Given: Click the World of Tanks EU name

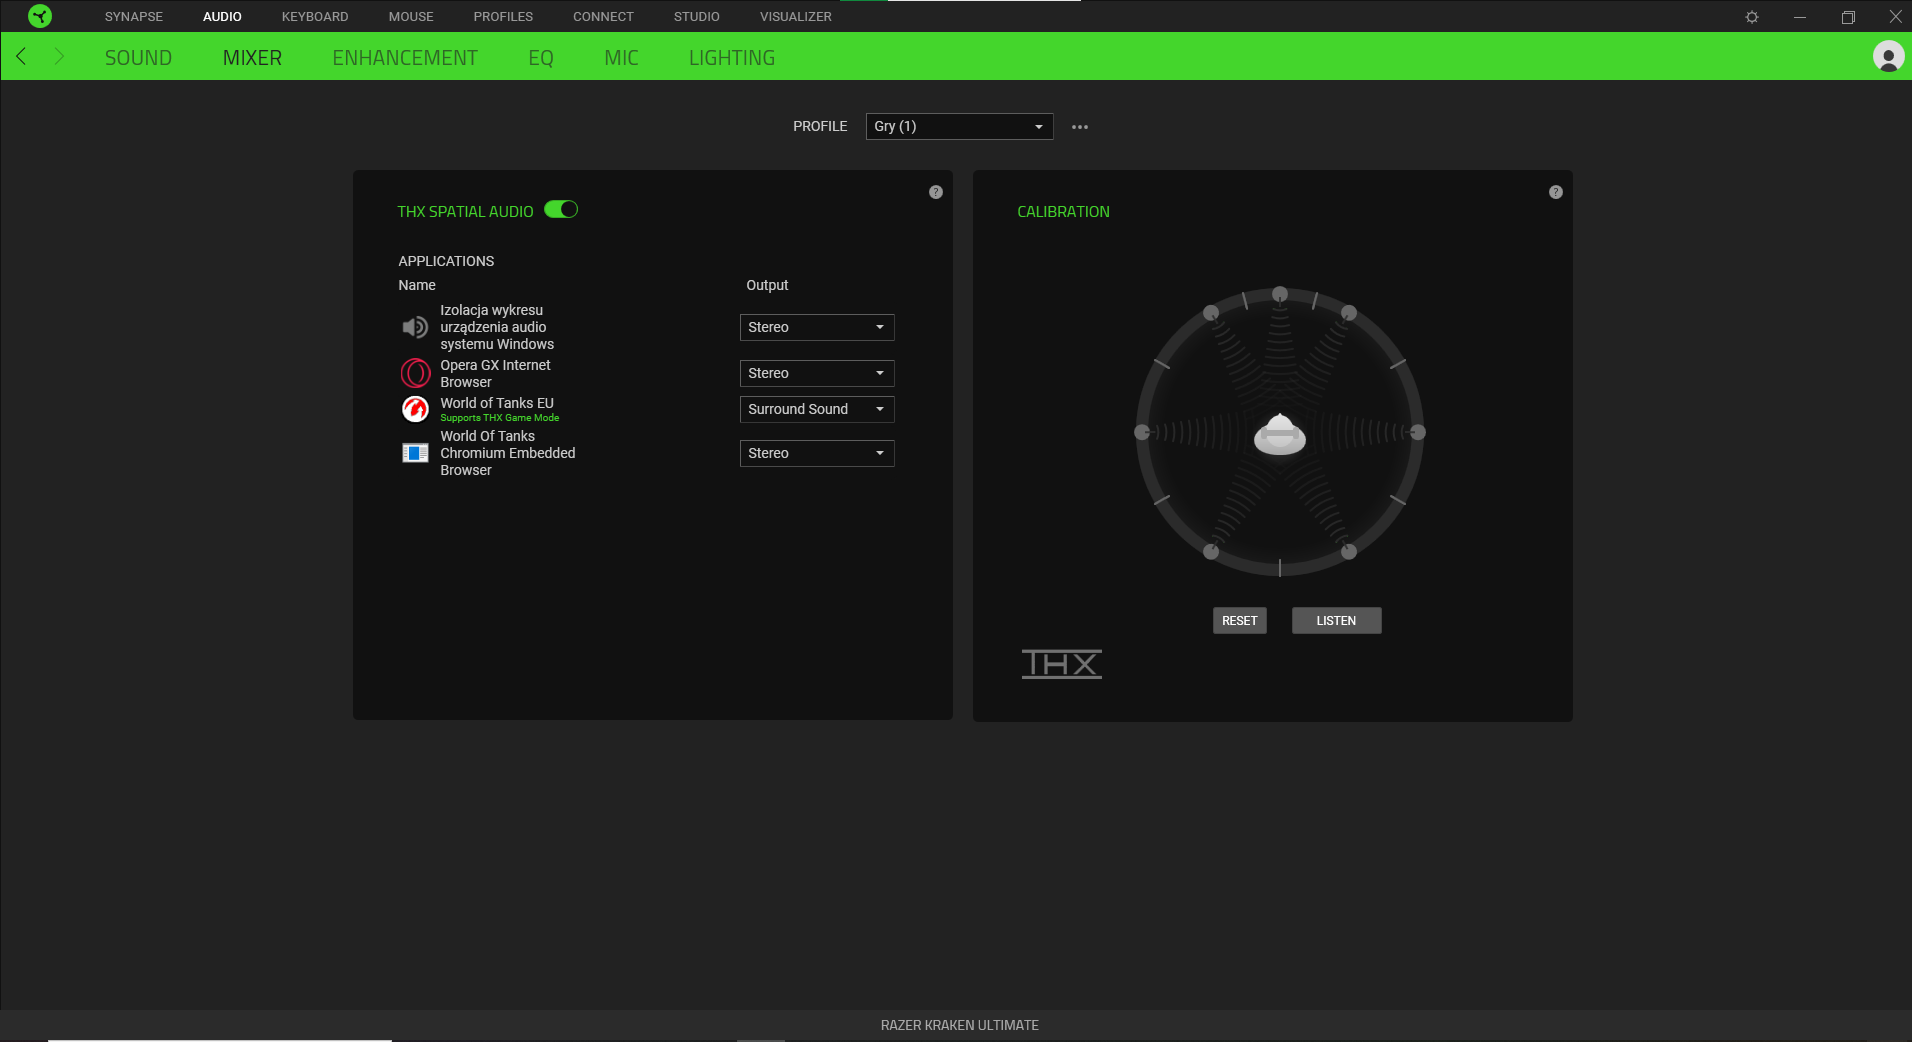Looking at the screenshot, I should click(x=497, y=403).
